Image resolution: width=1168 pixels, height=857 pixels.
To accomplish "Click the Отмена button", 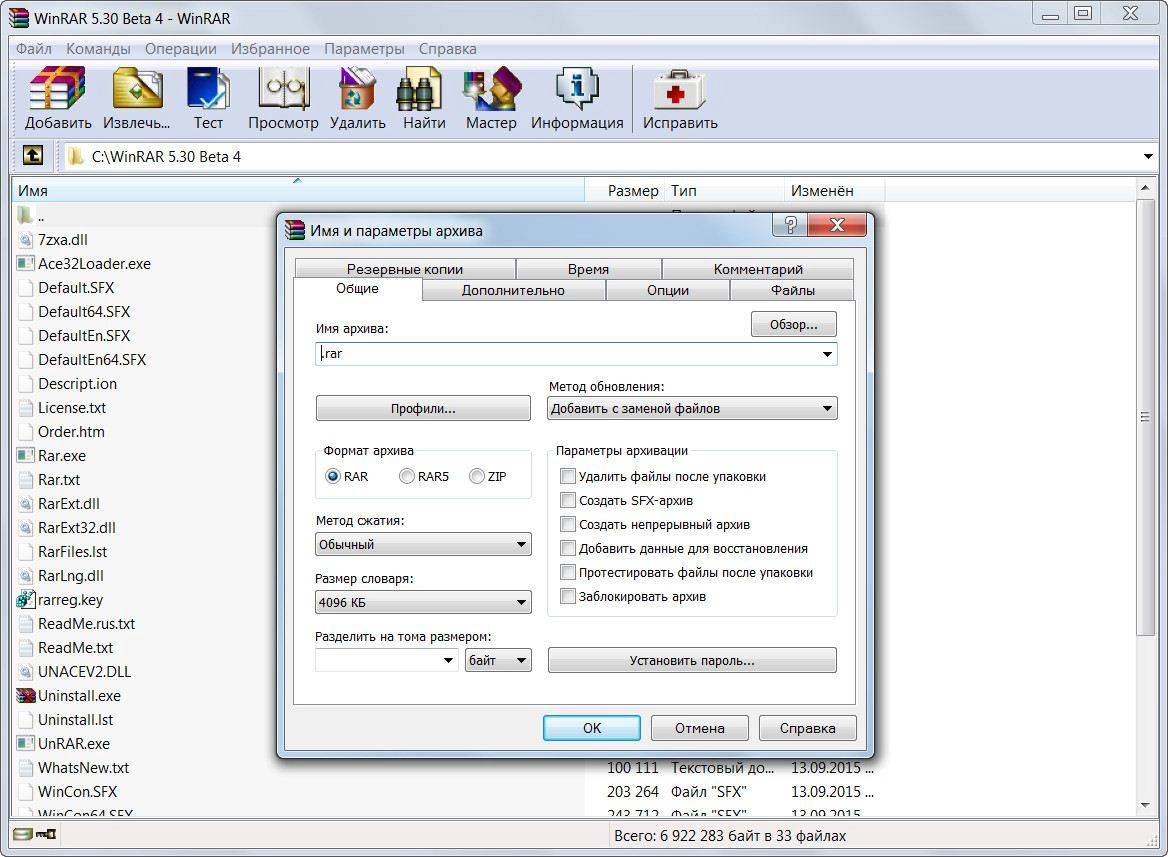I will tap(699, 728).
